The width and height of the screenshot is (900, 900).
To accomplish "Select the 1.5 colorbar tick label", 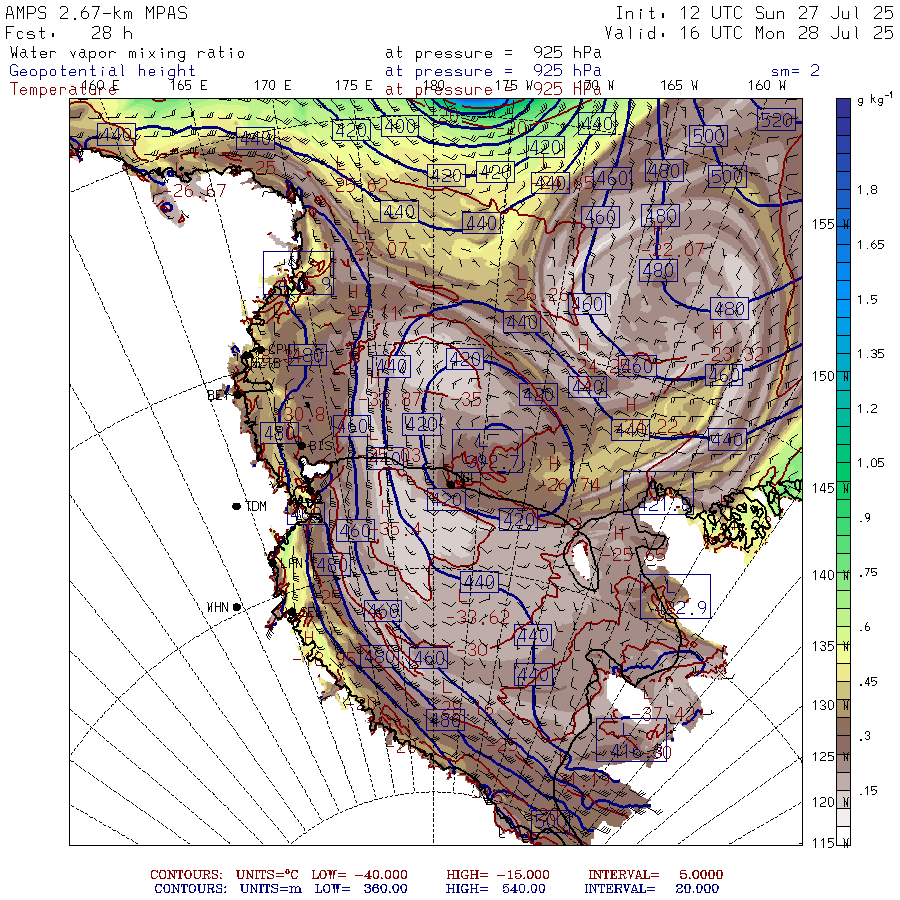I will tap(867, 300).
